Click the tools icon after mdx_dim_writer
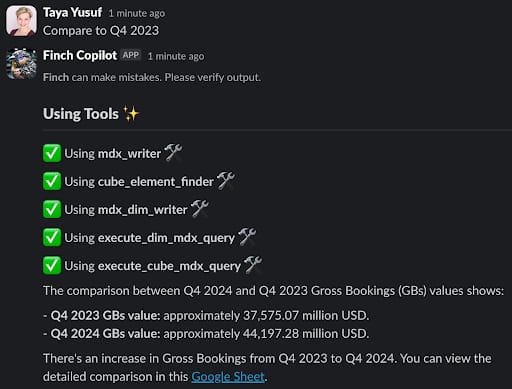The height and width of the screenshot is (389, 512). click(200, 209)
